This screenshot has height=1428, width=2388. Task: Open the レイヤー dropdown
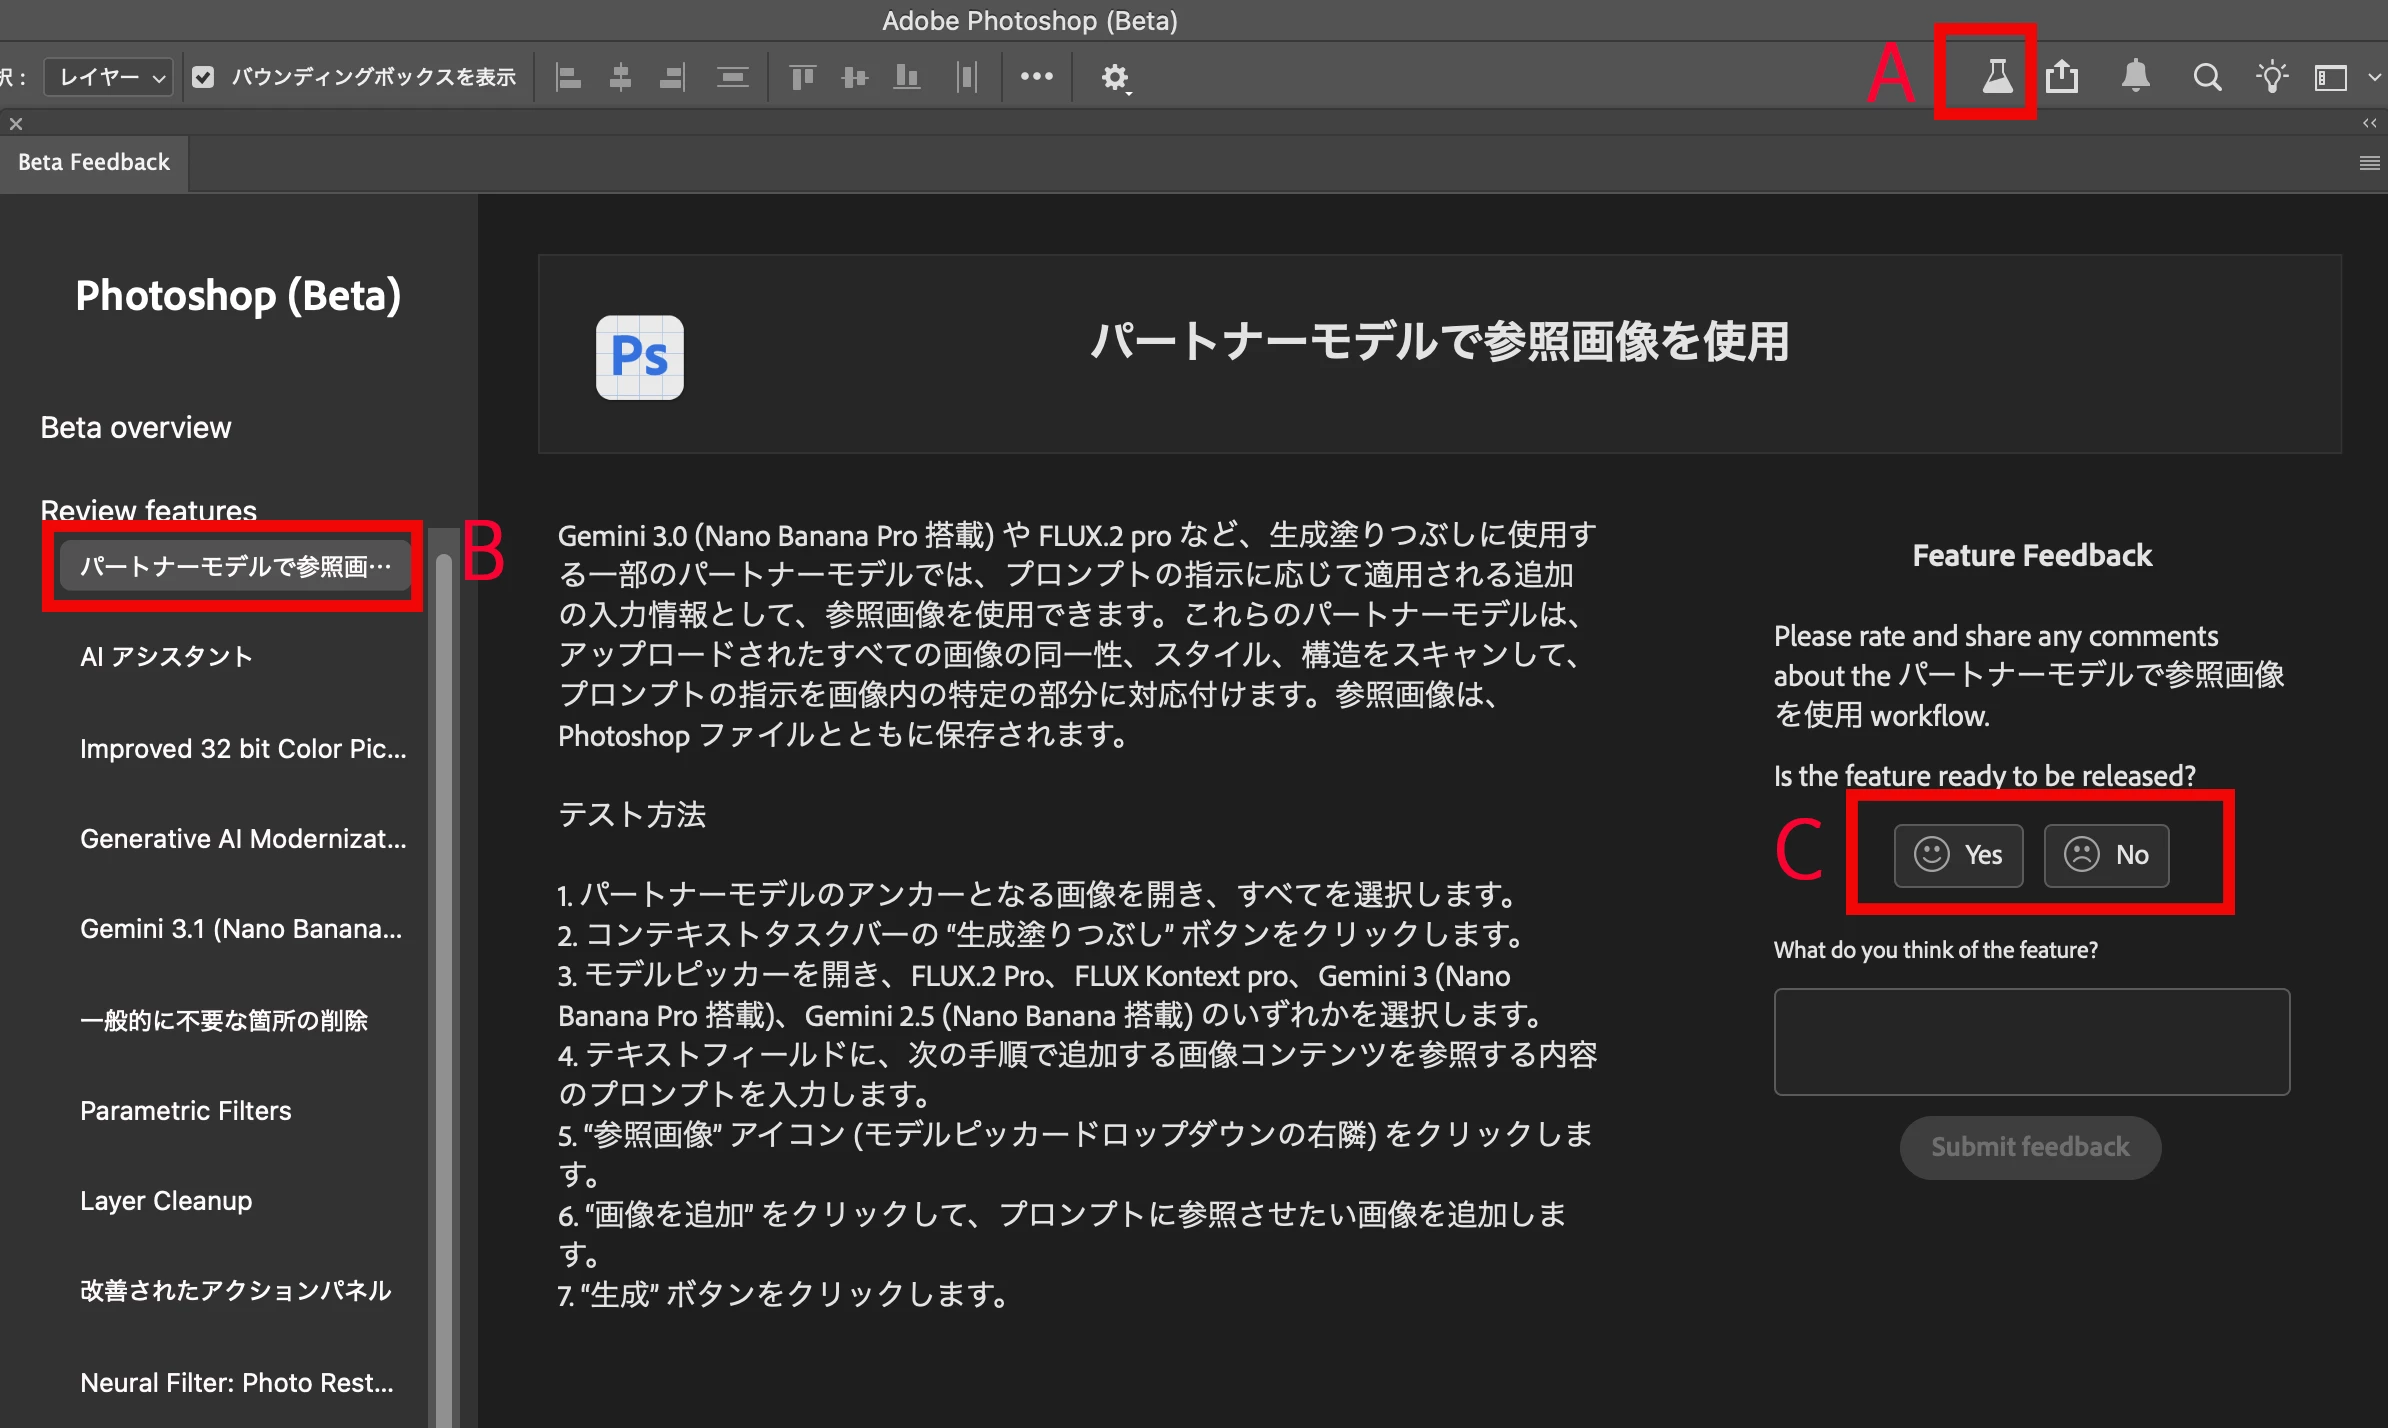tap(109, 77)
